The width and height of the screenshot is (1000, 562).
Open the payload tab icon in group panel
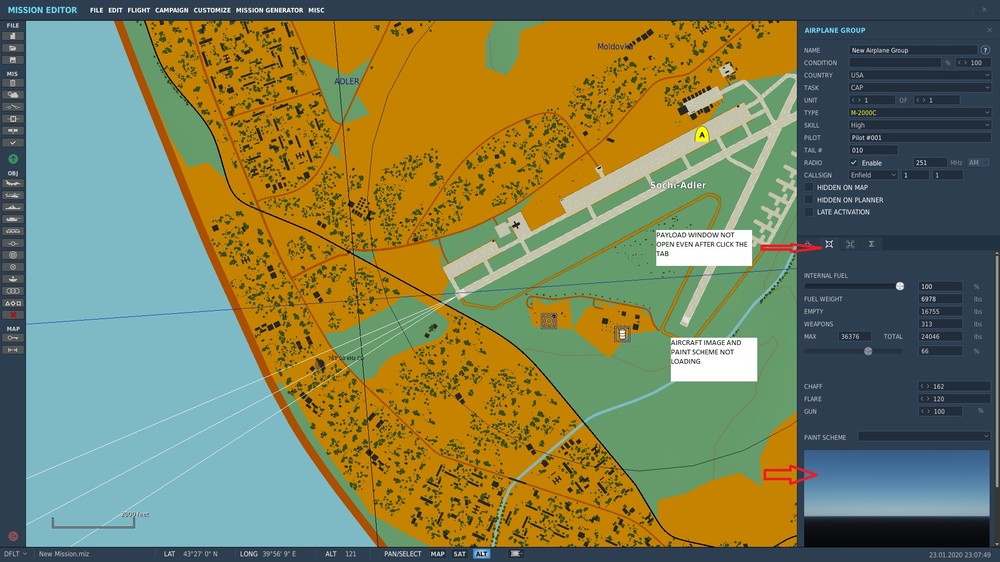[x=829, y=244]
